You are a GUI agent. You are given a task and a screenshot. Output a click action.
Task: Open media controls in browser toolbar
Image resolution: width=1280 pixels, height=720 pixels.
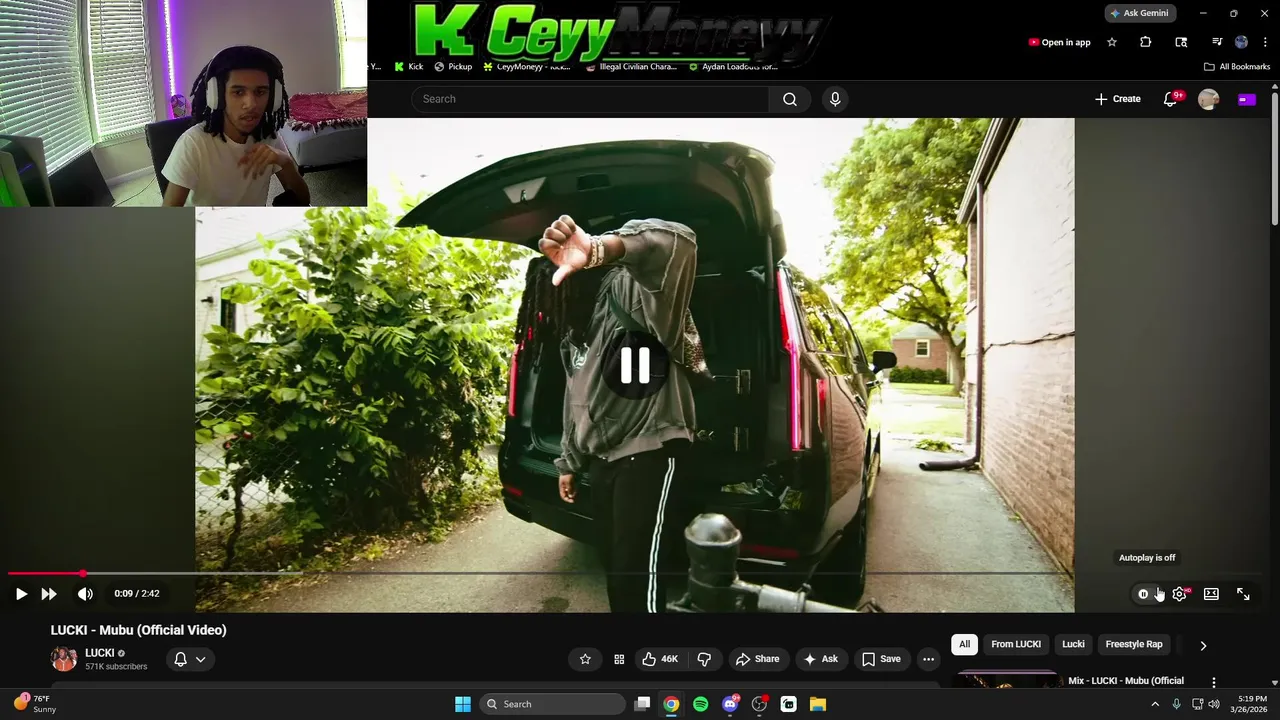[x=1217, y=42]
